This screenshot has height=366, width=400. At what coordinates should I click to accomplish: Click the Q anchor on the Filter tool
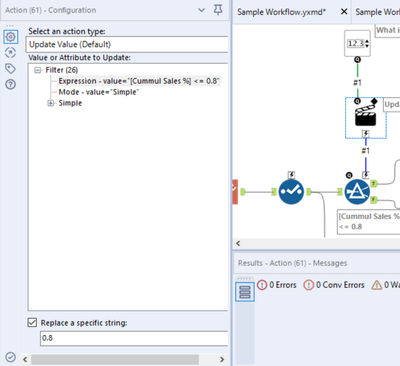(349, 175)
